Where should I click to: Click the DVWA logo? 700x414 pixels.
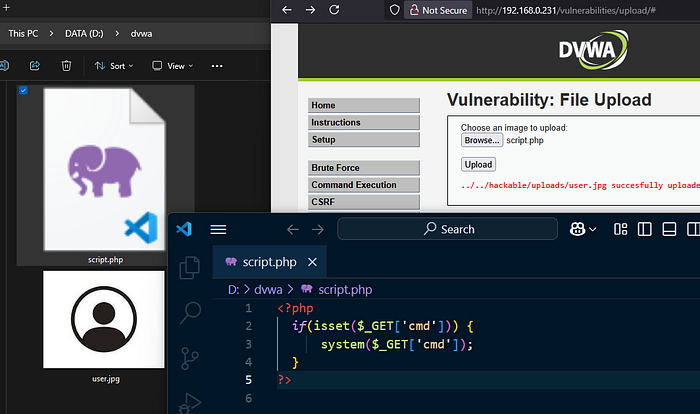pos(593,50)
